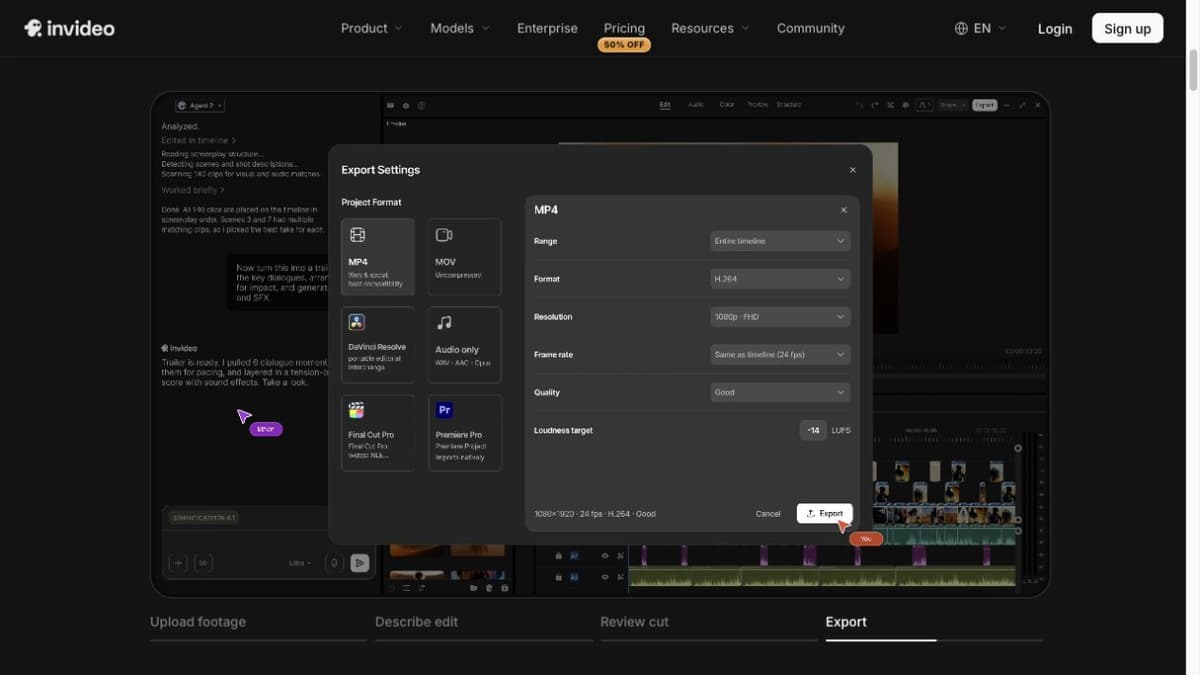
Task: Open the Enterprise page
Action: point(547,28)
